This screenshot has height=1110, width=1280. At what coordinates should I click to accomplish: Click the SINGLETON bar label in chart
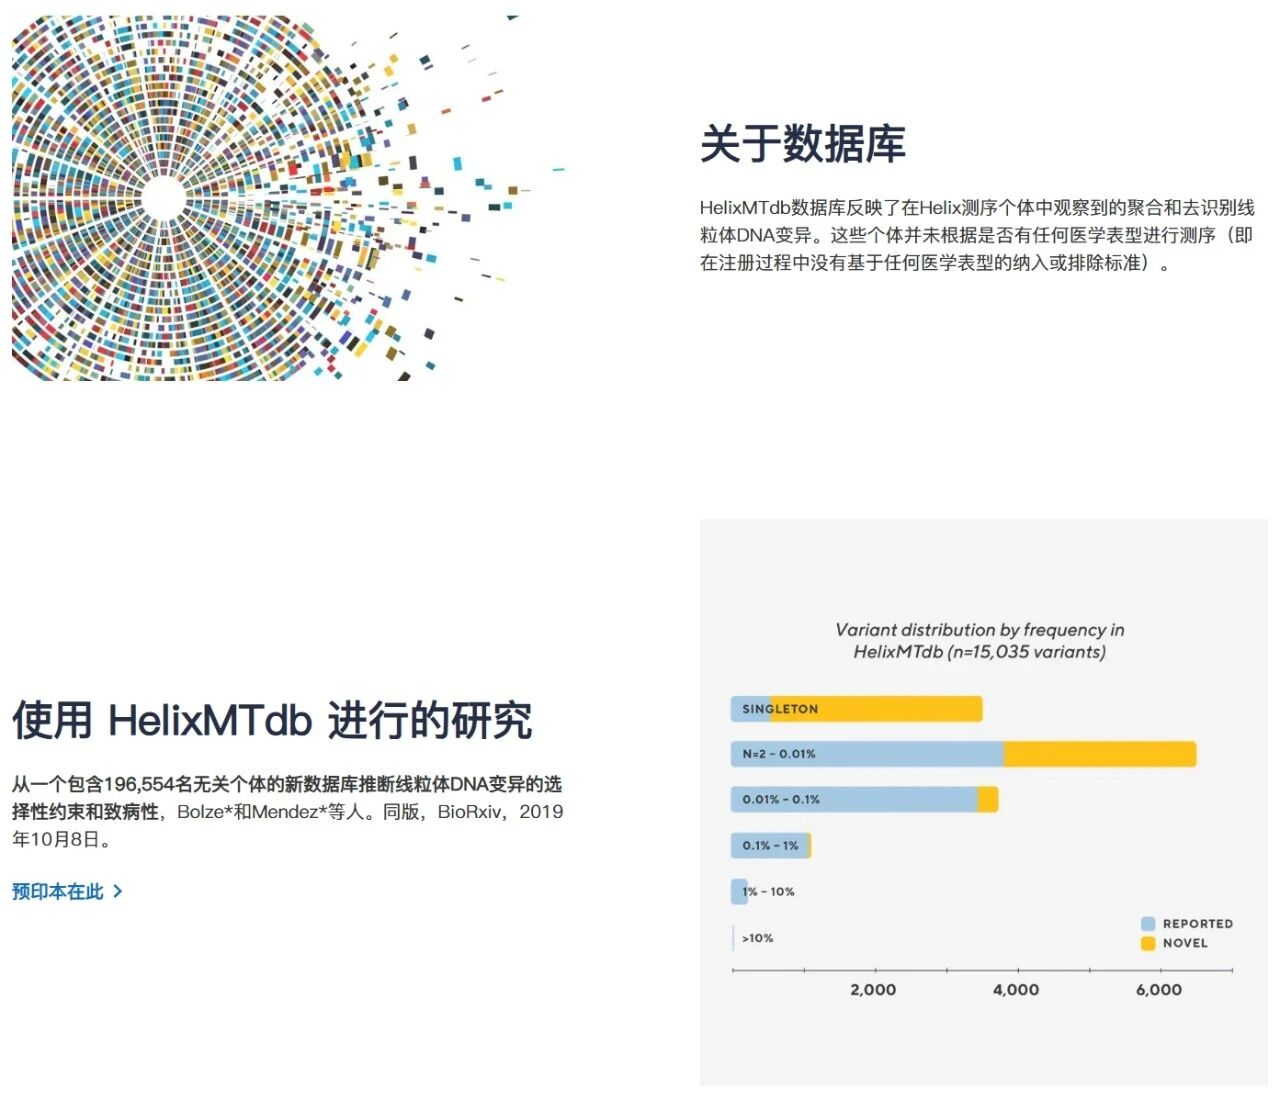780,709
